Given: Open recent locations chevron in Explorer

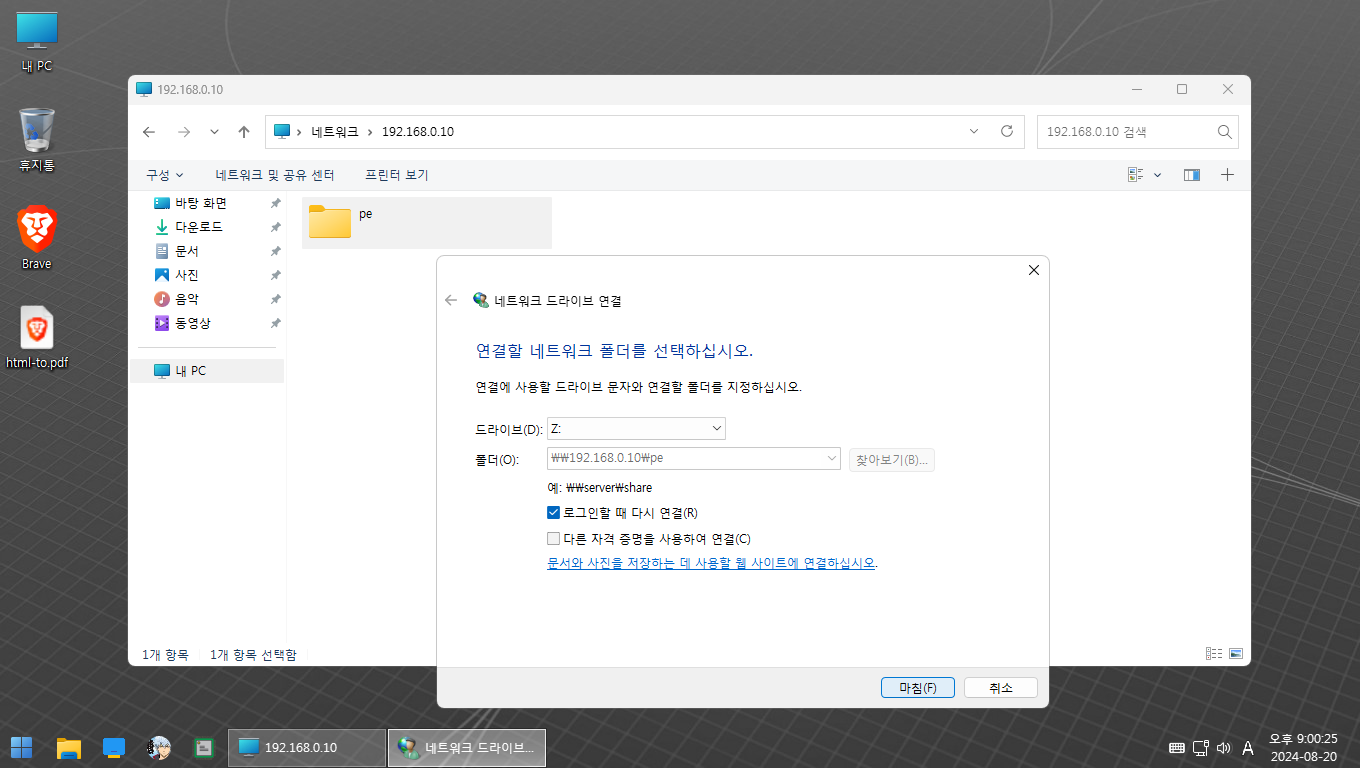Looking at the screenshot, I should click(x=214, y=131).
